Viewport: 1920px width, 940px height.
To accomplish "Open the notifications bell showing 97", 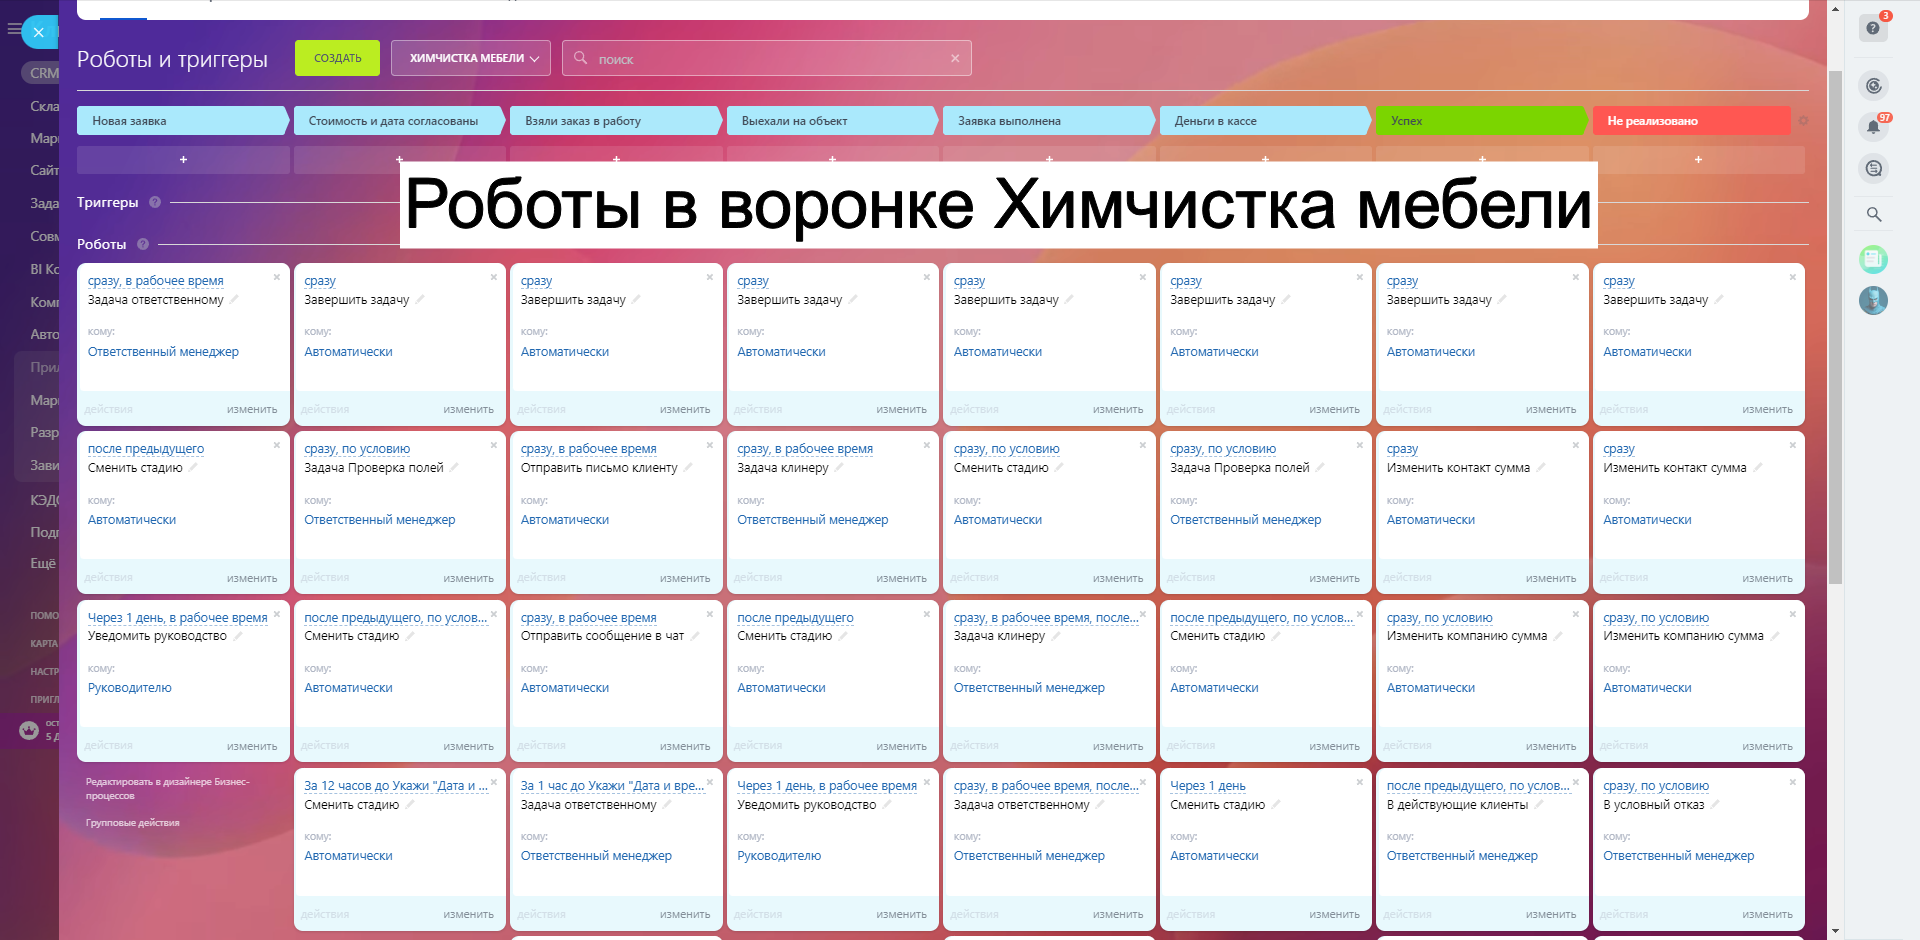I will point(1873,127).
